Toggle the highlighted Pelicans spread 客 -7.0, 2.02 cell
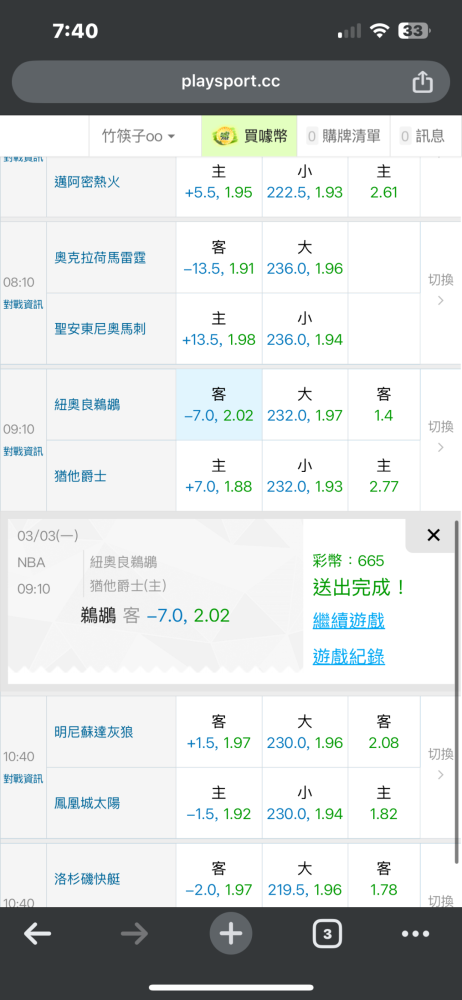The image size is (462, 1000). 219,404
